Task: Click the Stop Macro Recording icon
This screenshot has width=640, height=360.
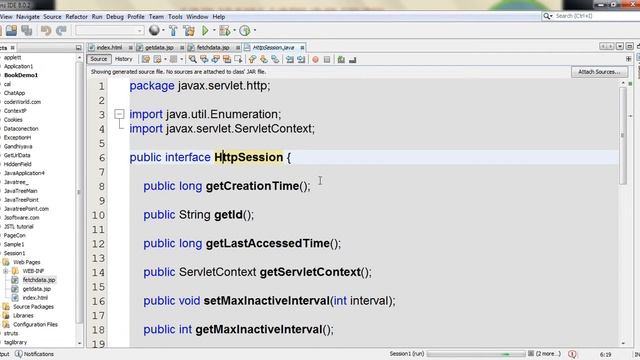Action: pos(327,60)
